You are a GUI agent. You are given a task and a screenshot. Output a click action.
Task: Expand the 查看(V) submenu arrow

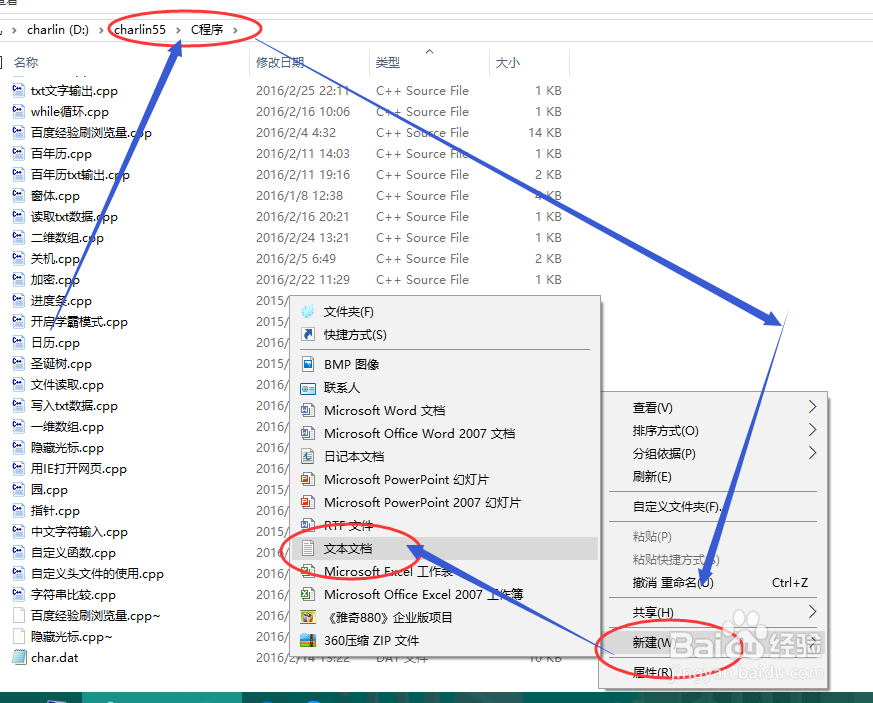pos(812,407)
